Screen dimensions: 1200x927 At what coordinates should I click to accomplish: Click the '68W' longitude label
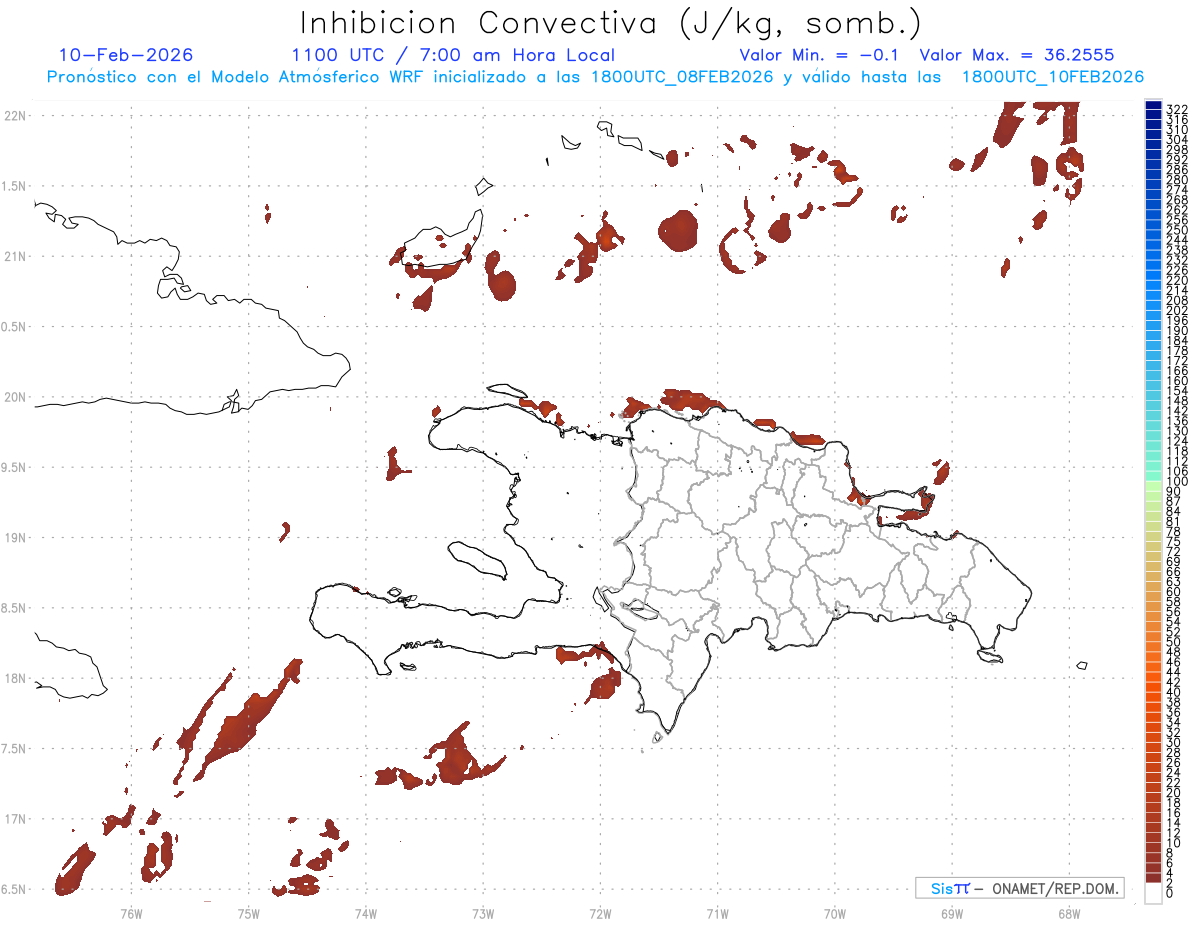point(1069,913)
